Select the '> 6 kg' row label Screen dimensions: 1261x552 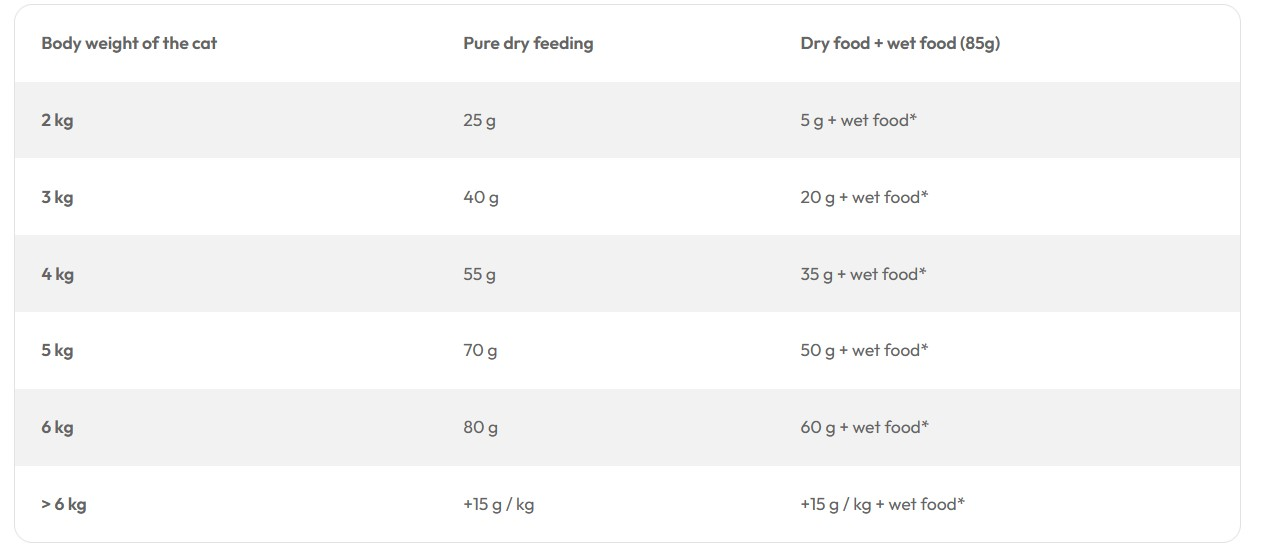click(x=64, y=504)
